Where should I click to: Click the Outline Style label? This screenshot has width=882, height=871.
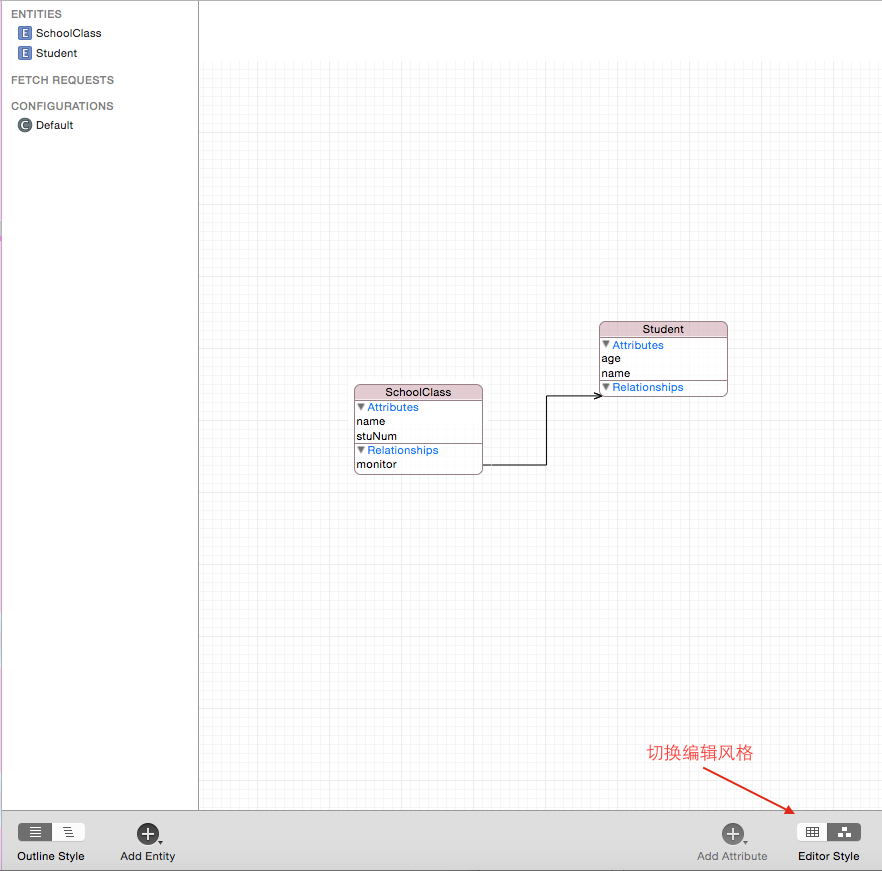click(x=51, y=856)
